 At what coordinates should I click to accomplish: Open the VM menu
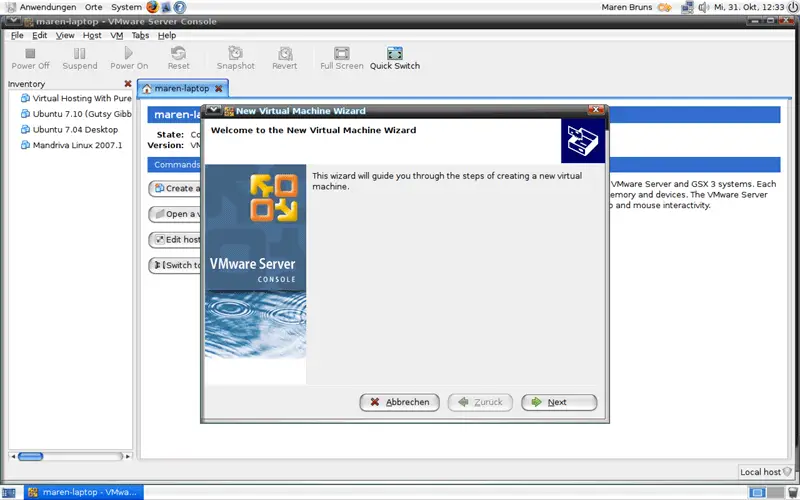(x=117, y=35)
